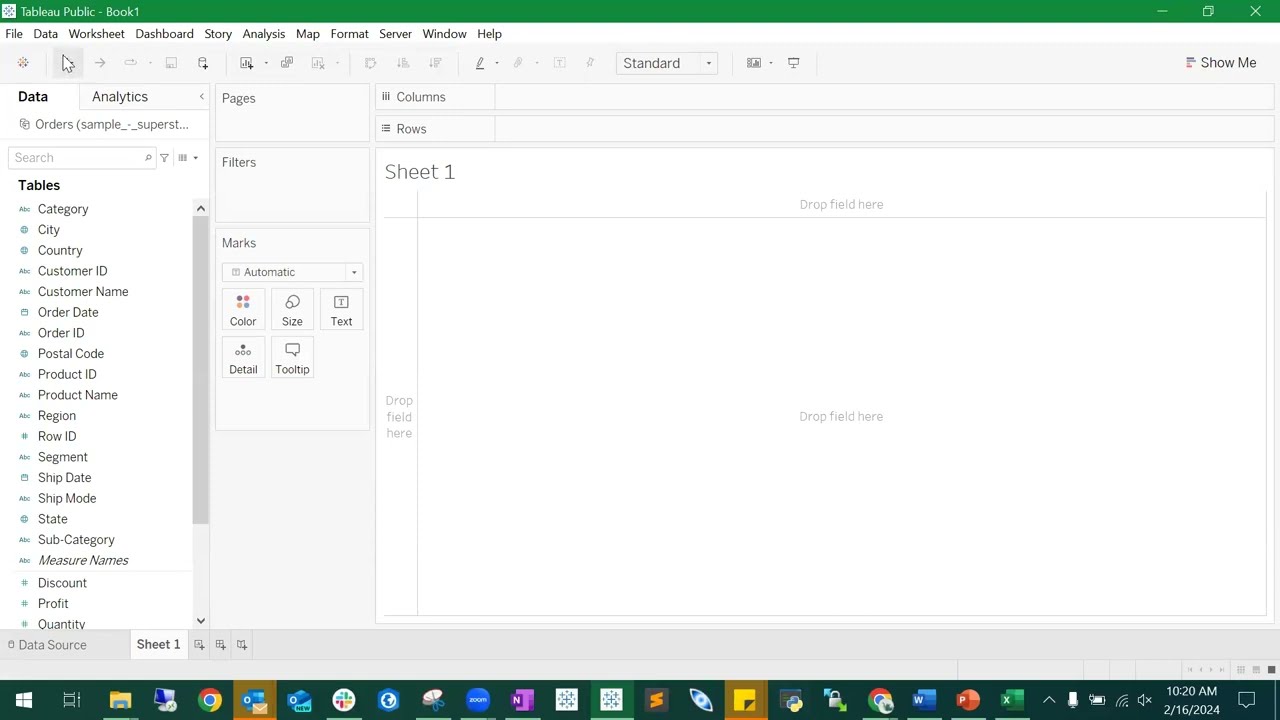Screen dimensions: 1280x720
Task: Open the Show Me panel
Action: (1221, 63)
